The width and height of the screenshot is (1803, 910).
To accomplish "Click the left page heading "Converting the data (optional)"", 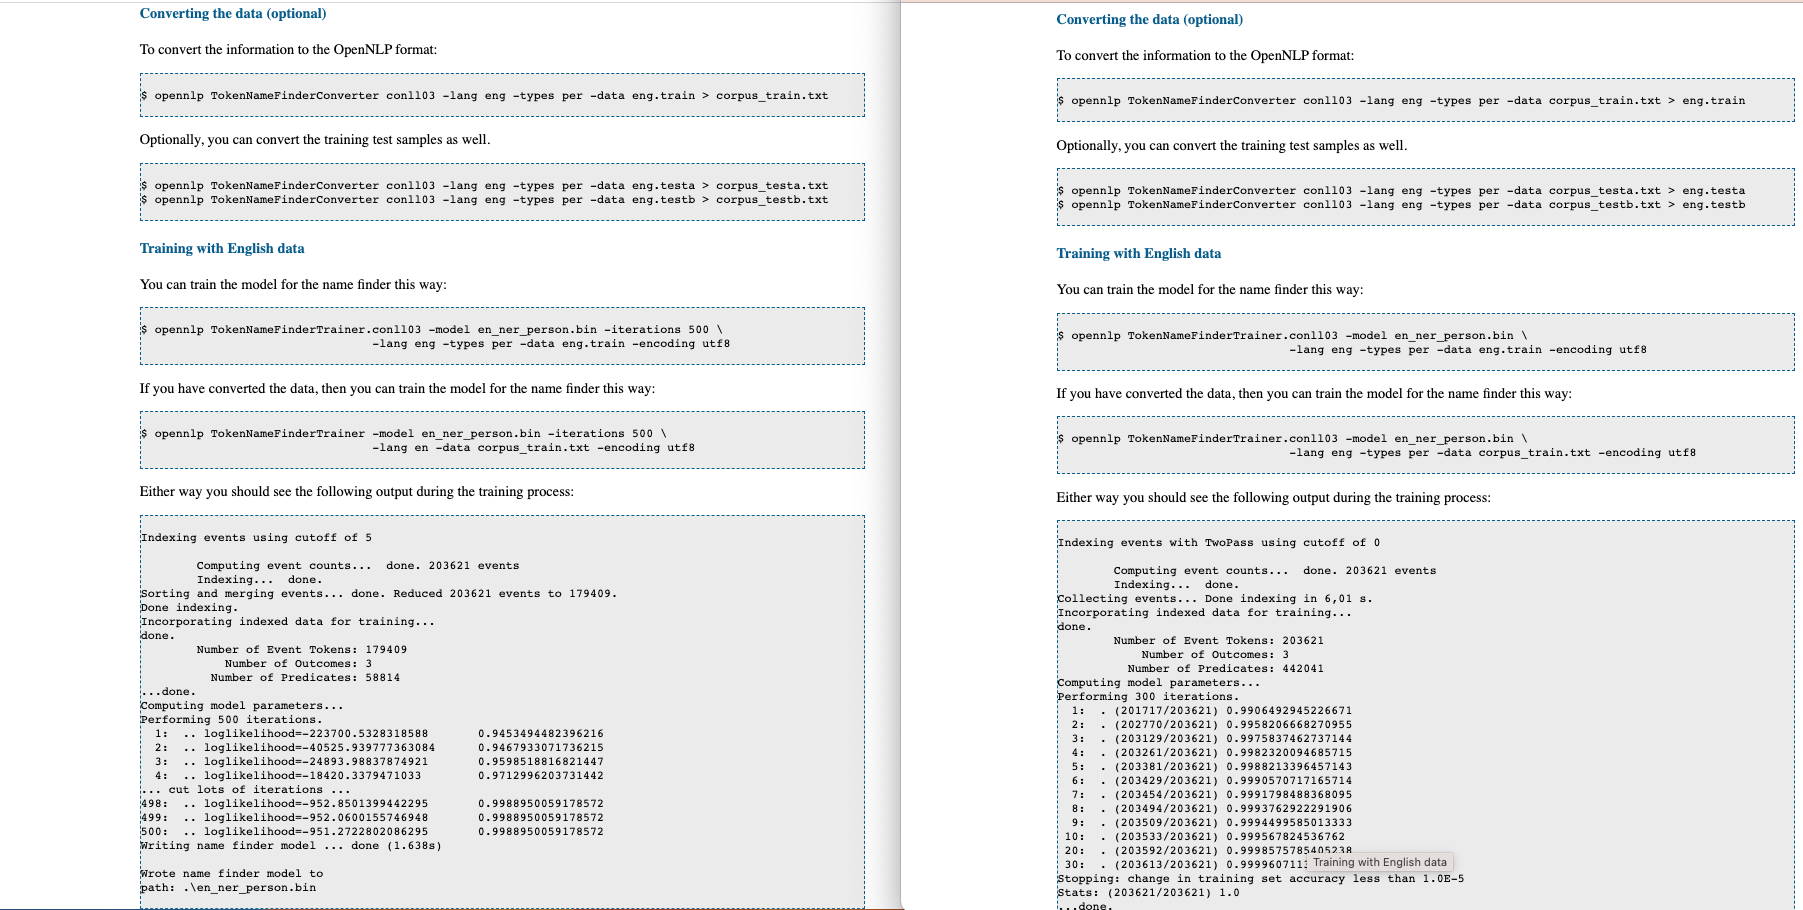I will (233, 14).
